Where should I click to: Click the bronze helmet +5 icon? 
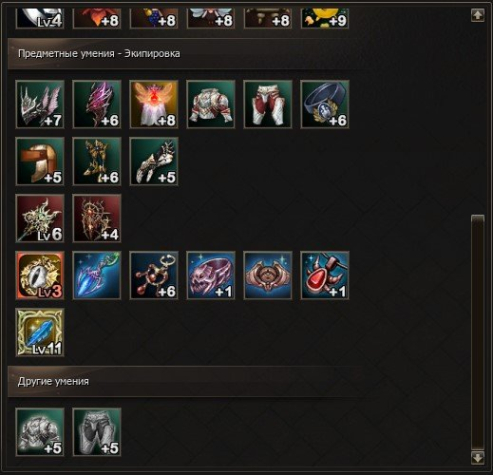tap(40, 161)
